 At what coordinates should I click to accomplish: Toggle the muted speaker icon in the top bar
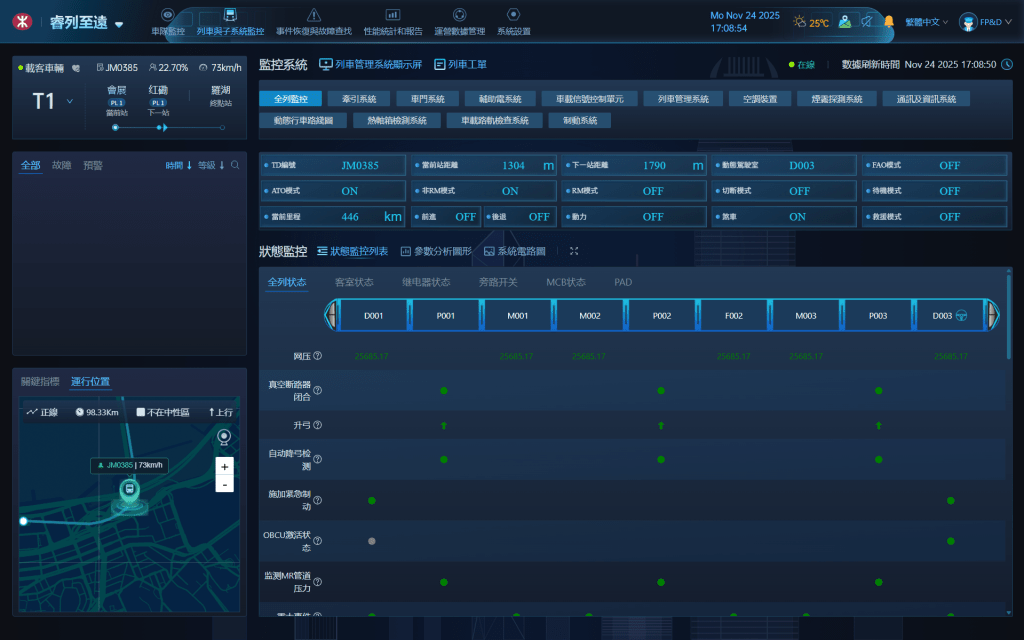click(868, 21)
